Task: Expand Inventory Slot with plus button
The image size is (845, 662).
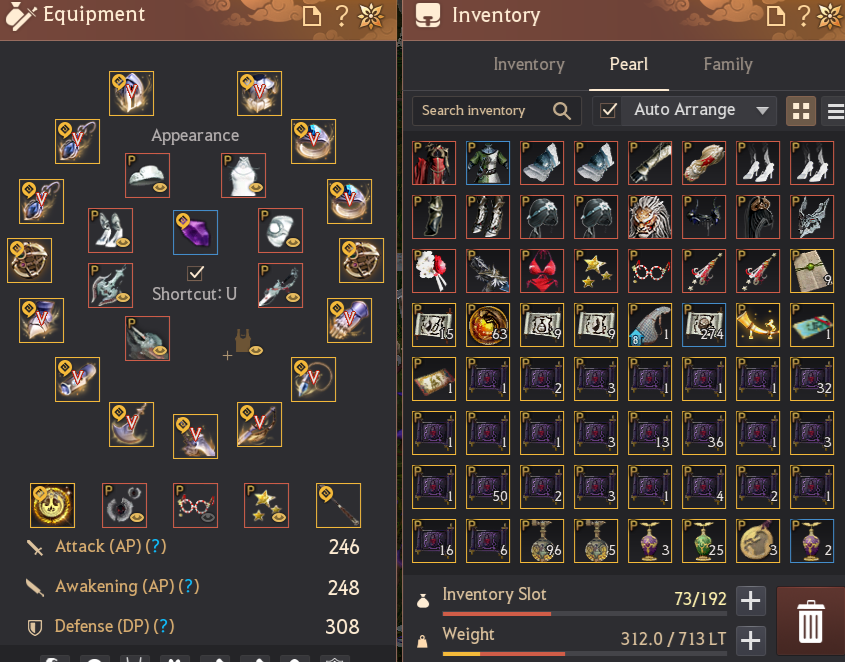Action: 750,600
